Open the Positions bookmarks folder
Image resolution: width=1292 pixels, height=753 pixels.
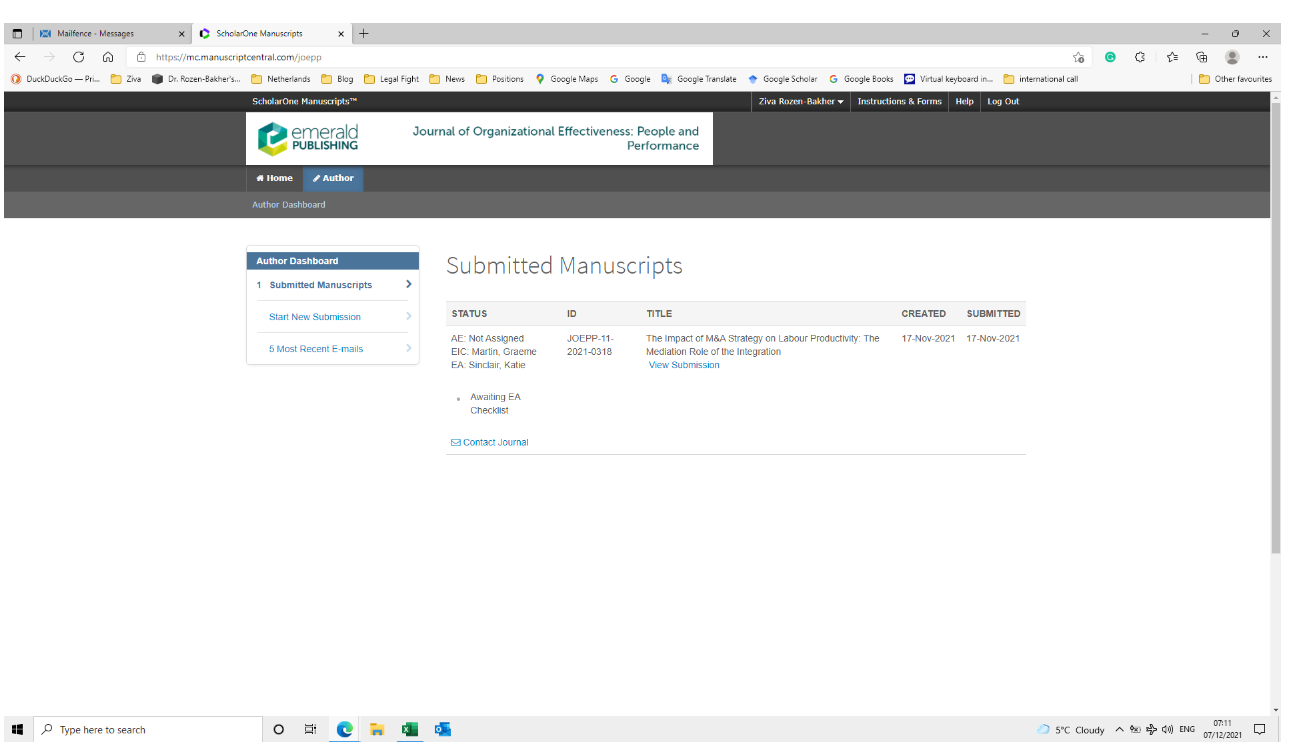coord(499,79)
